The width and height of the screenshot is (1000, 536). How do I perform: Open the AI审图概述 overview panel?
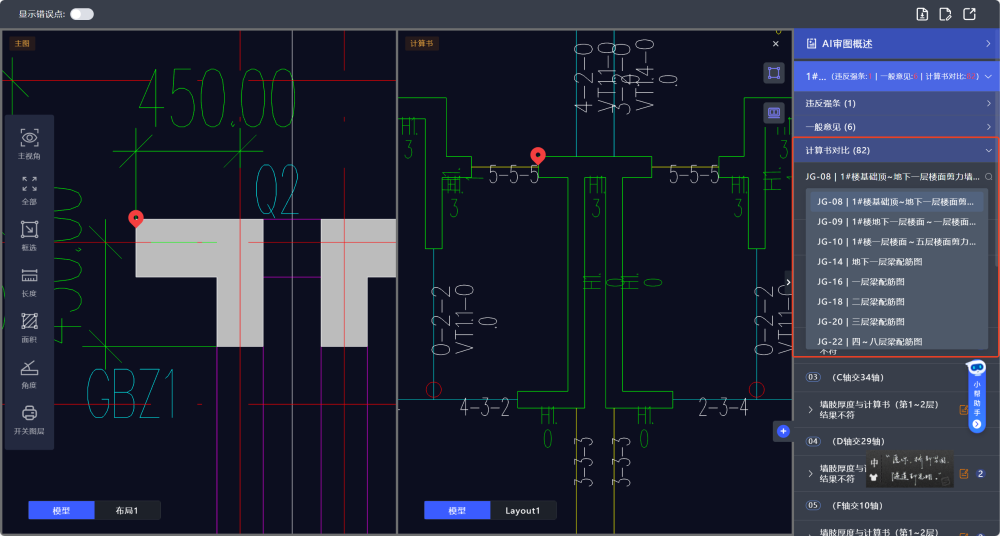click(x=896, y=44)
